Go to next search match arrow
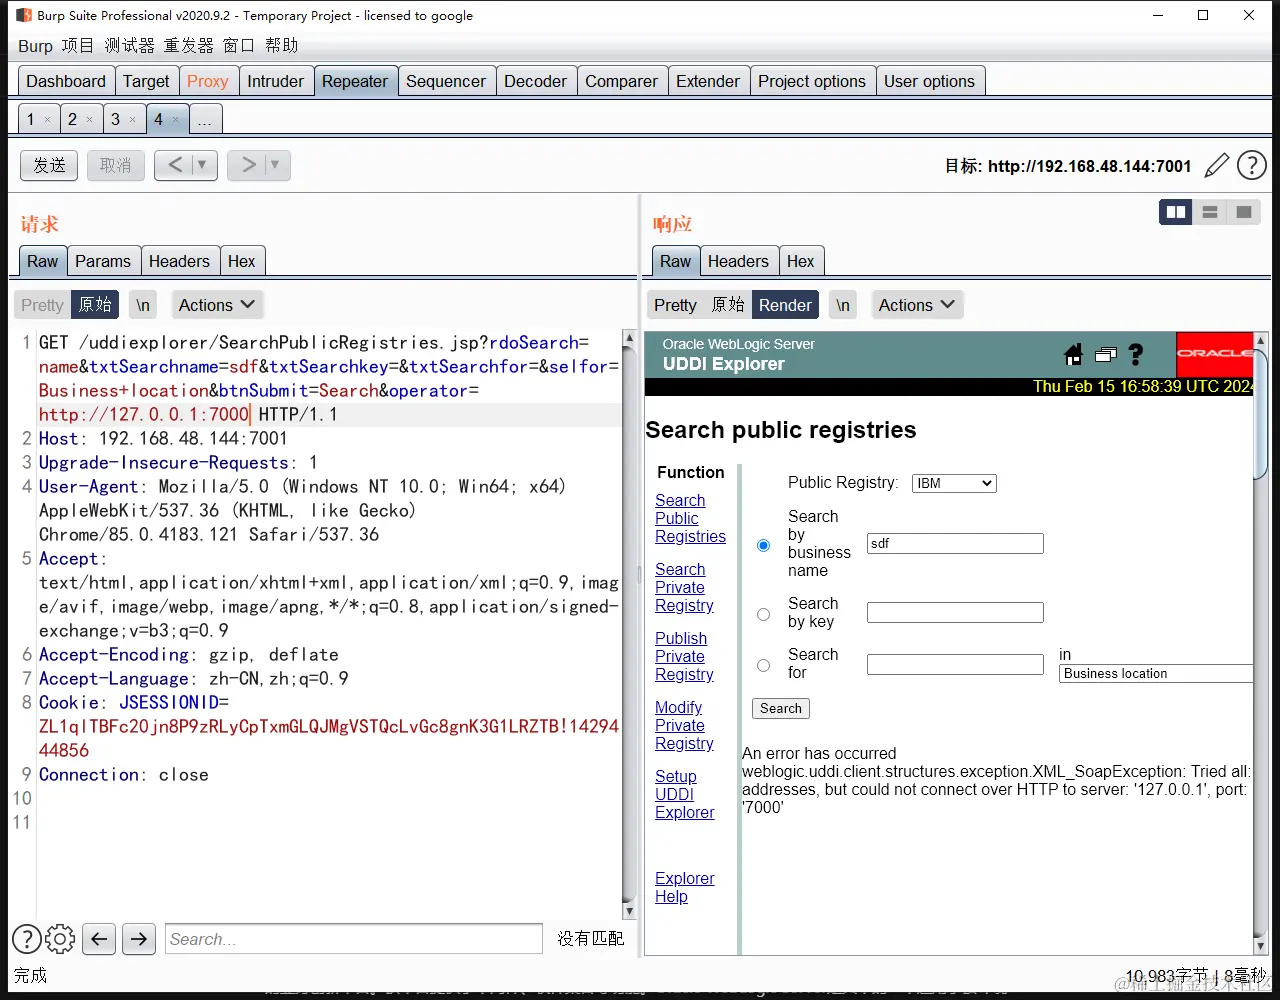 pos(139,938)
